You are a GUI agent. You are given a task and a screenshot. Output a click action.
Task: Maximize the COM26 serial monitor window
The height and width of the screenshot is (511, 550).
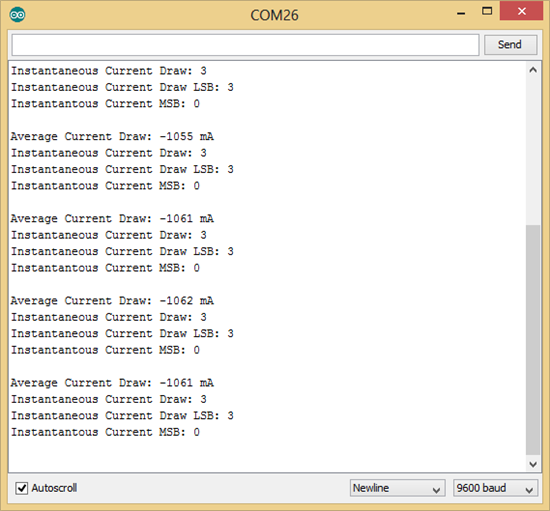point(487,11)
